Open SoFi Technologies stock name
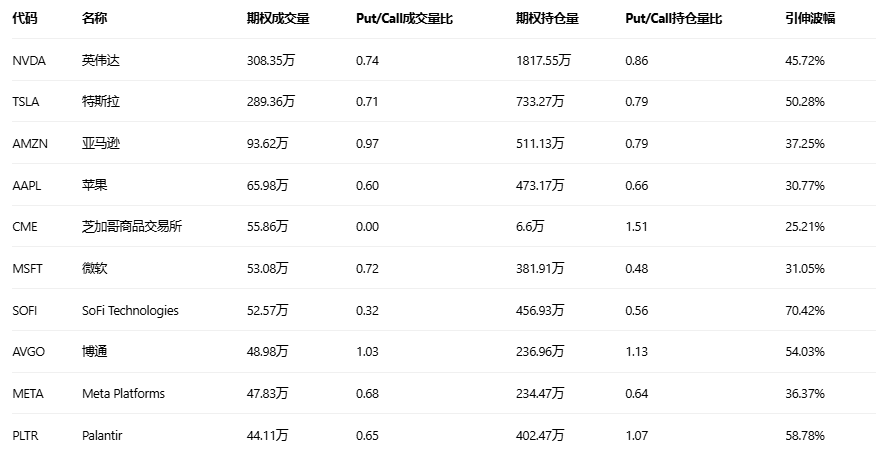Screen dimensions: 884x458 130,310
